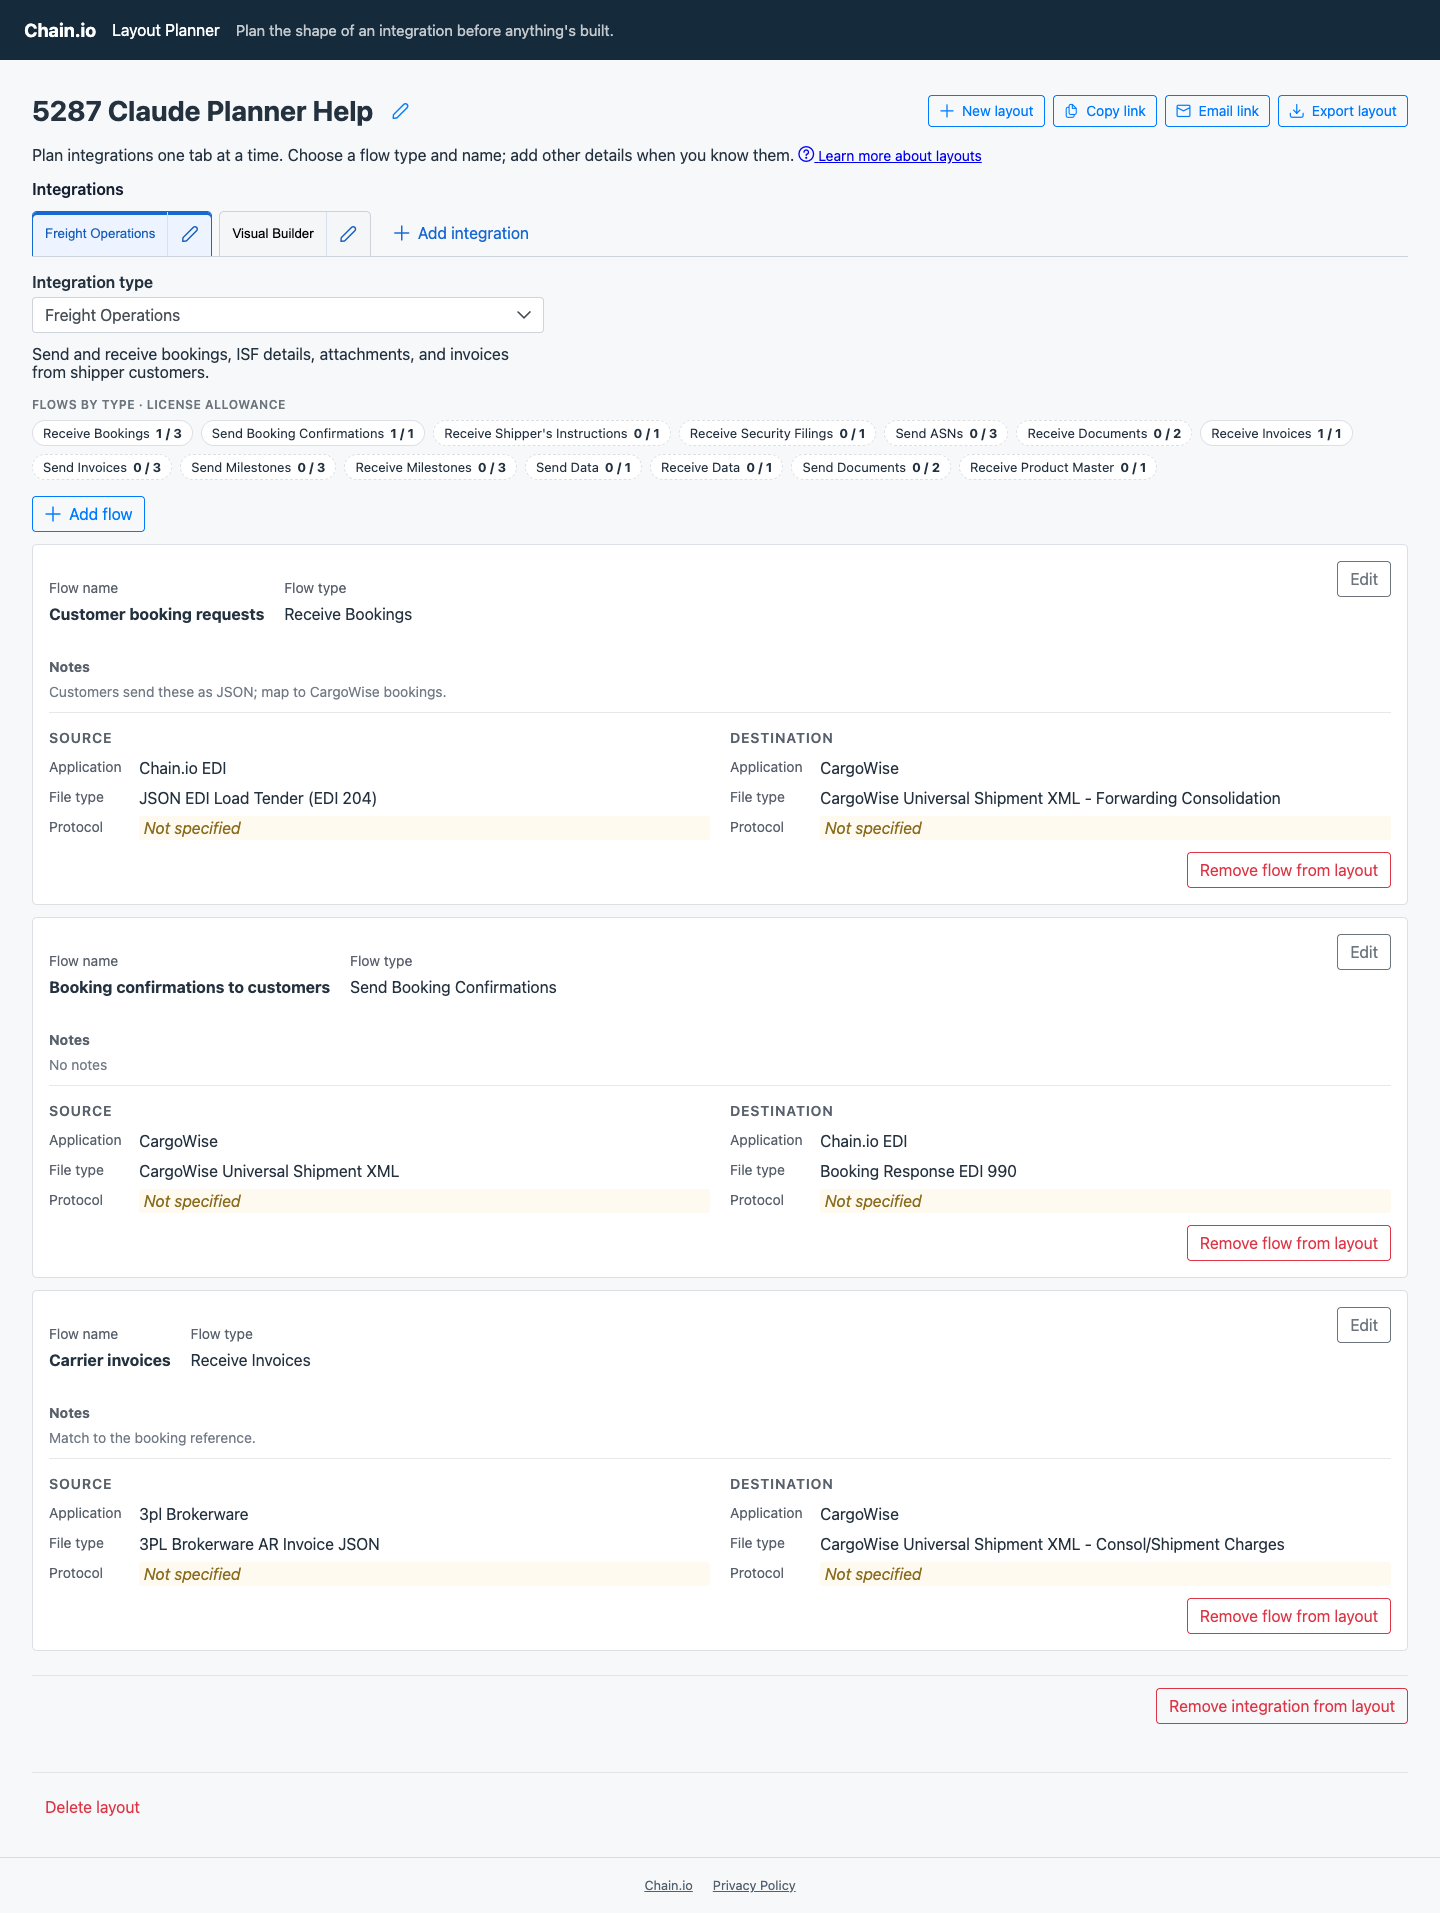
Task: Switch to Freight Operations tab
Action: 100,234
